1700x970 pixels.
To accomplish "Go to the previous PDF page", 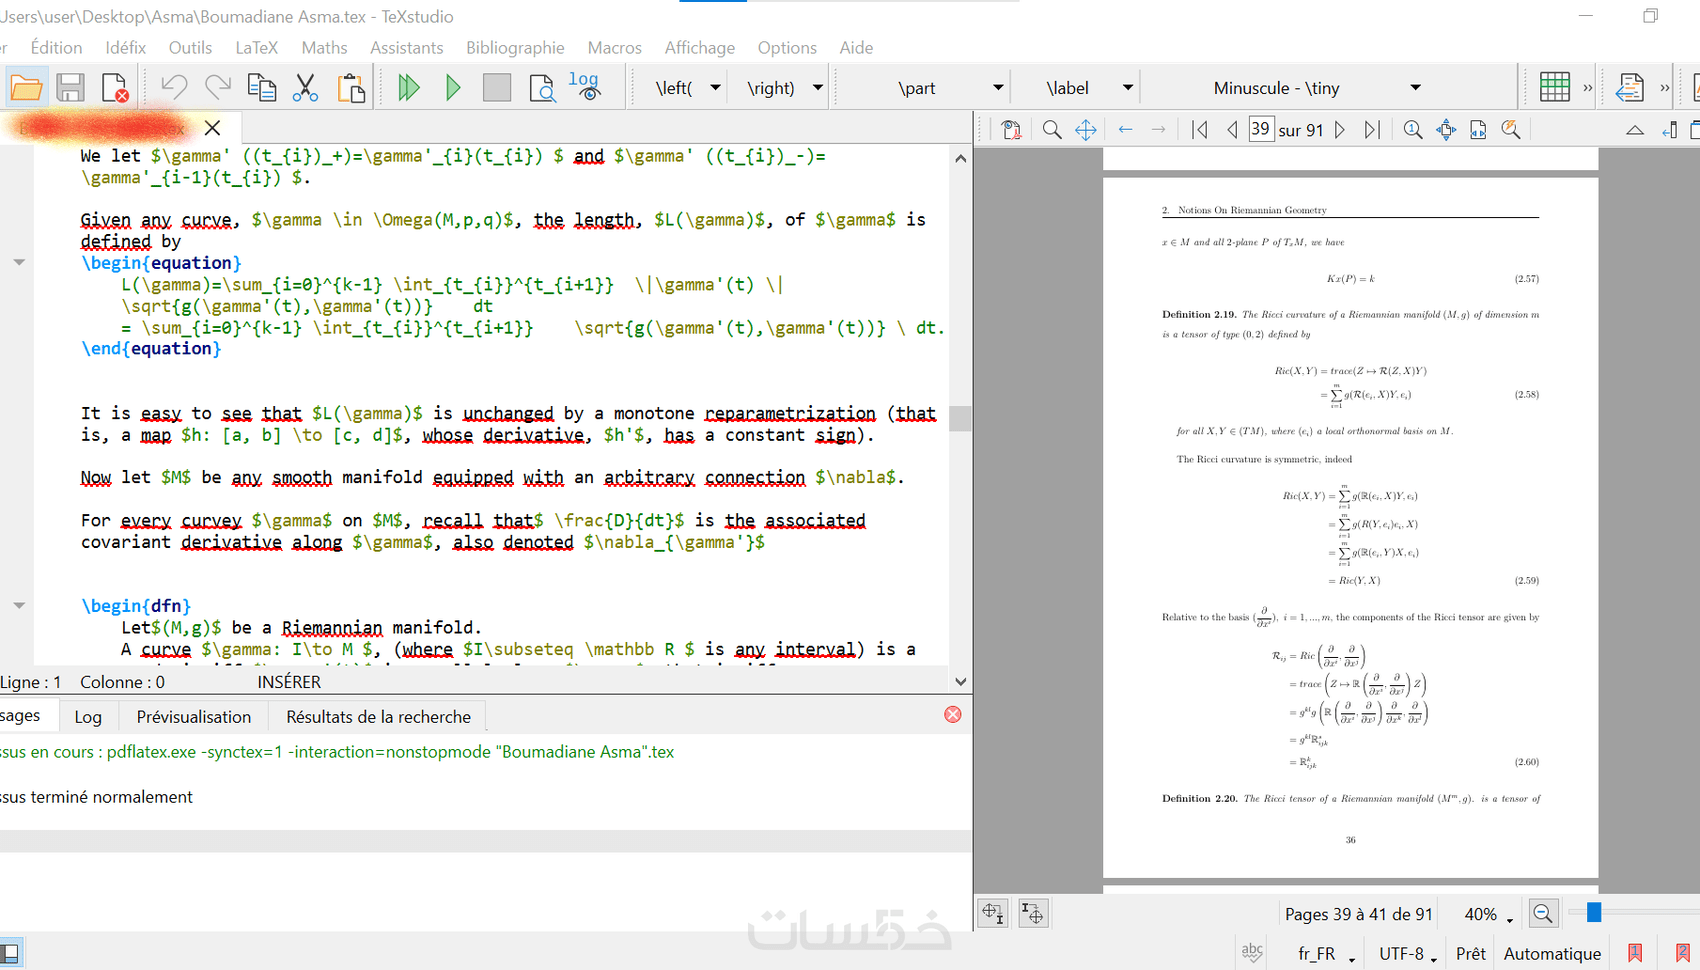I will (1232, 130).
